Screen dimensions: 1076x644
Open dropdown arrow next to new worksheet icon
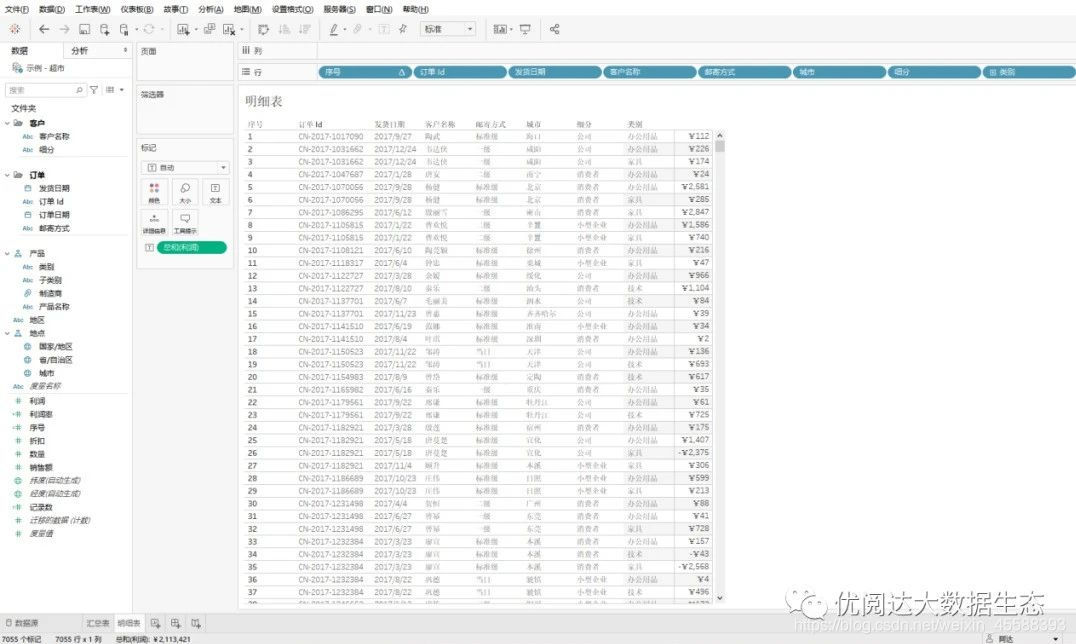click(x=196, y=30)
